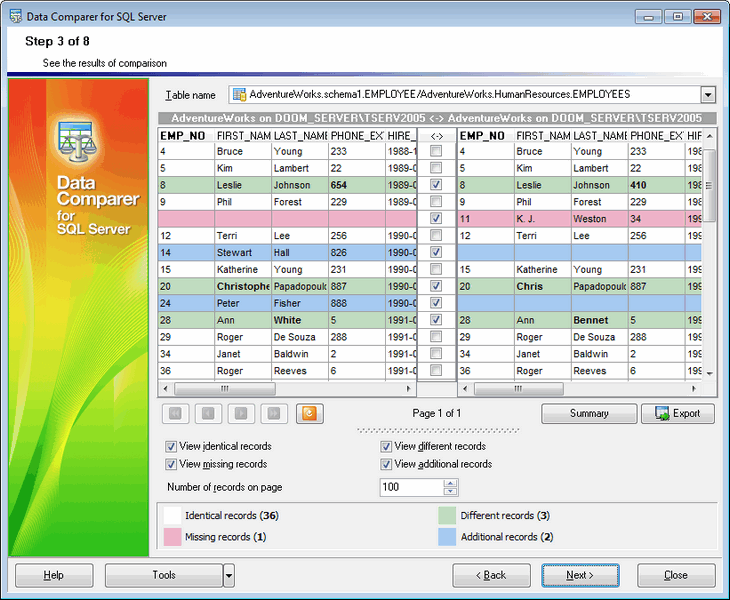Sort by the left EMP_NO column header
Image resolution: width=730 pixels, height=600 pixels.
(185, 135)
